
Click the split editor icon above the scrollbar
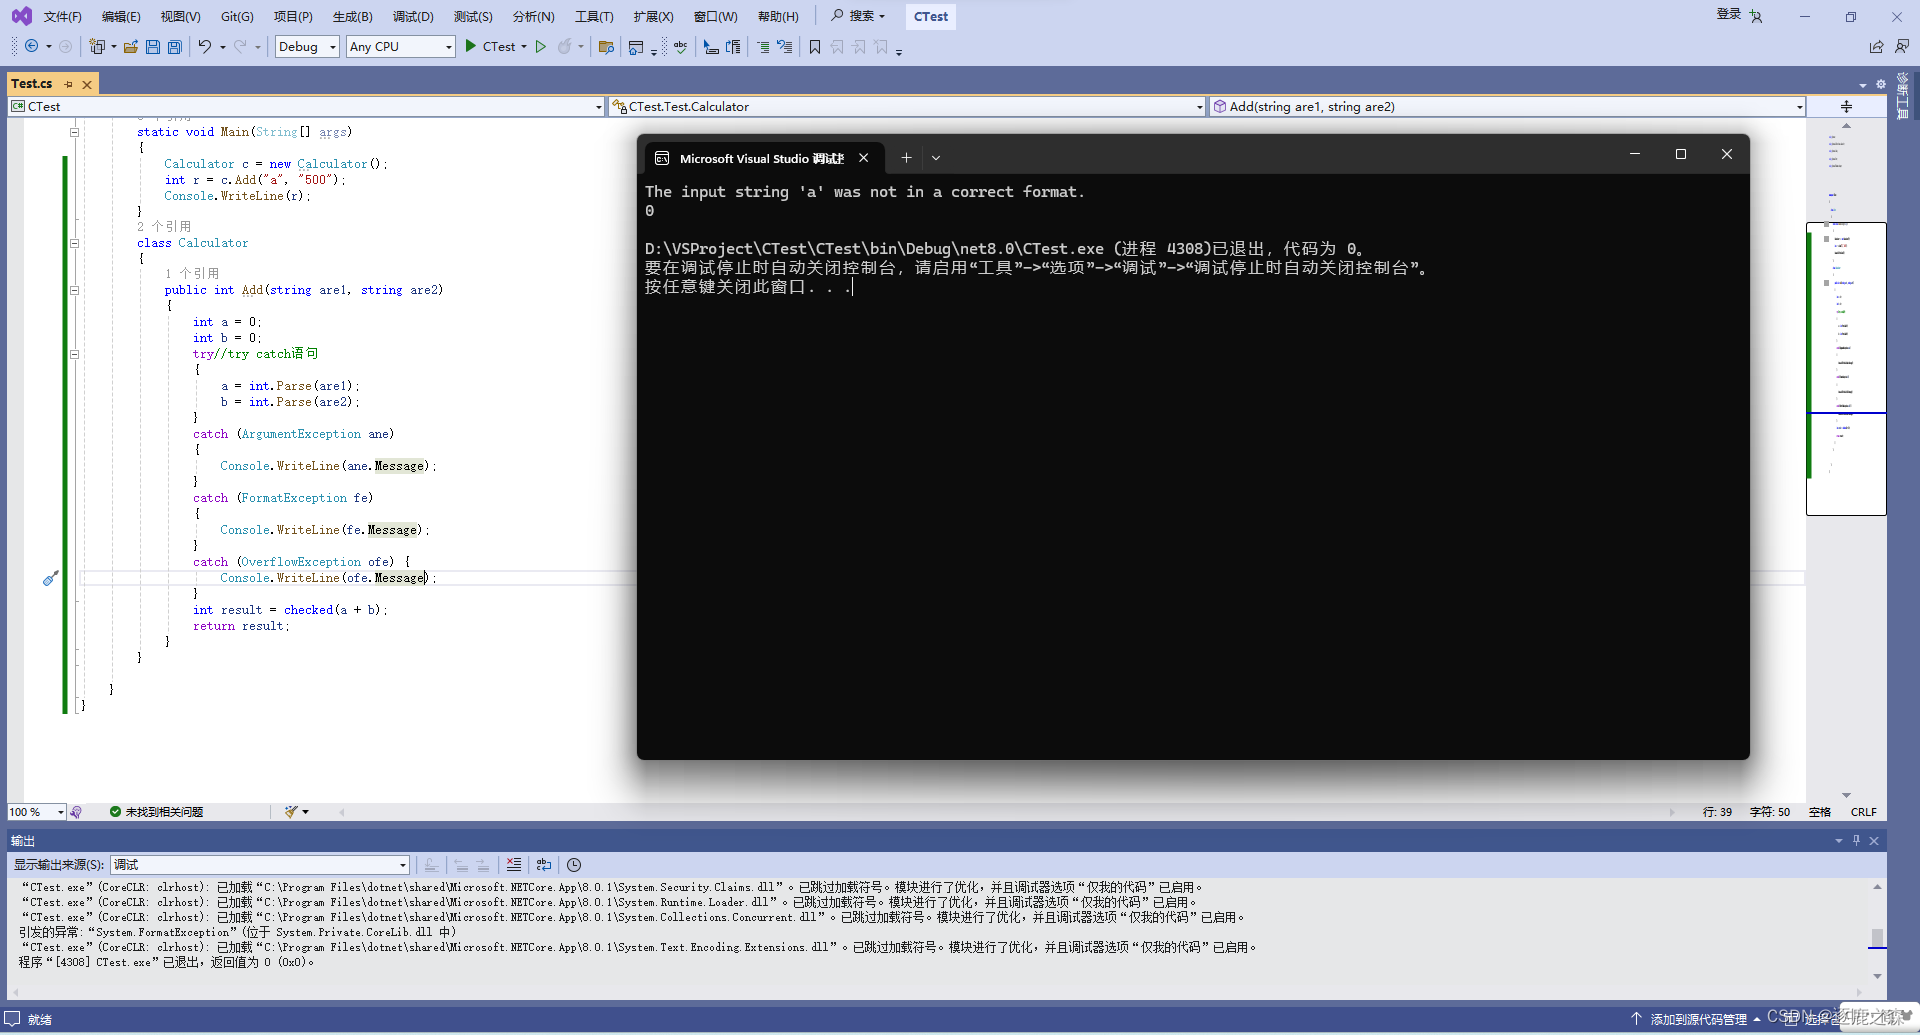(x=1846, y=106)
